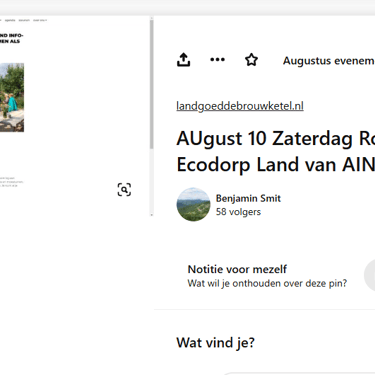Select the agenda item in pinned page

coord(10,20)
